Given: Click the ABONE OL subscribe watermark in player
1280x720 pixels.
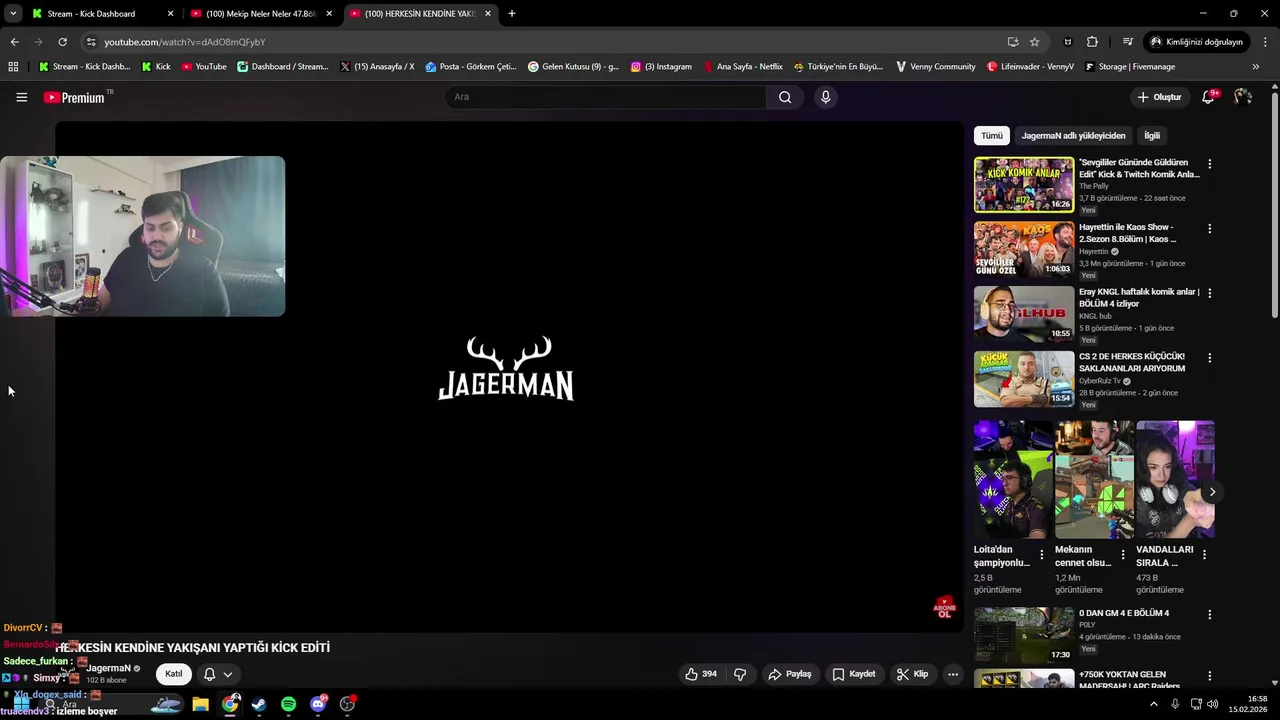Looking at the screenshot, I should pyautogui.click(x=944, y=607).
